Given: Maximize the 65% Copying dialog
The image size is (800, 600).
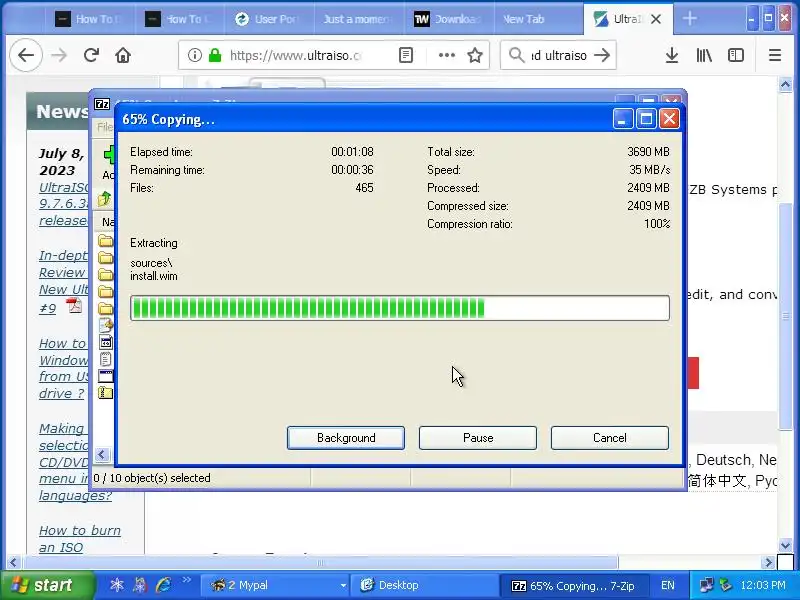Looking at the screenshot, I should pos(646,119).
